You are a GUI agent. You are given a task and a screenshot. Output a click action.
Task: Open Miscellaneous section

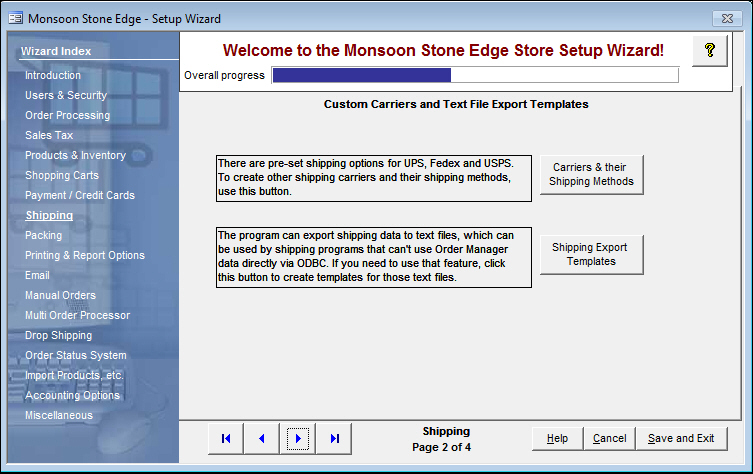[59, 415]
